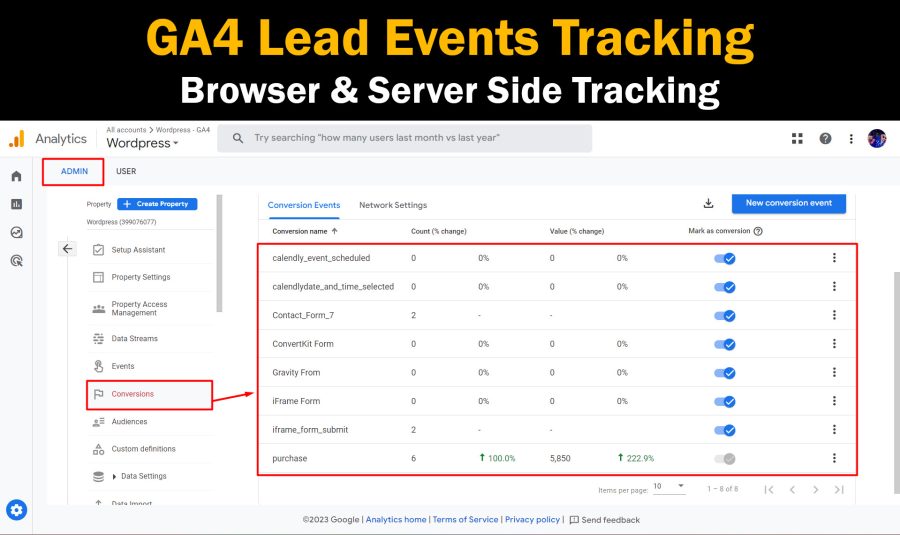The width and height of the screenshot is (900, 535).
Task: Open the Home icon in left rail
Action: pyautogui.click(x=16, y=176)
